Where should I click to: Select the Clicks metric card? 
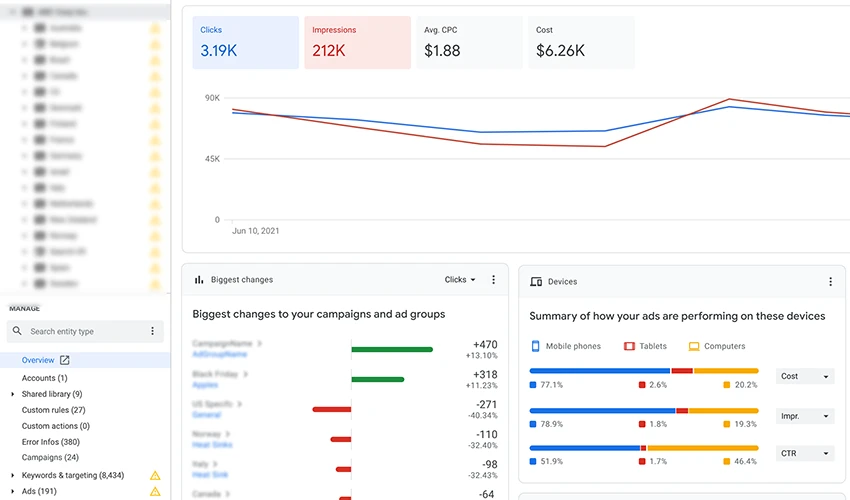coord(246,42)
